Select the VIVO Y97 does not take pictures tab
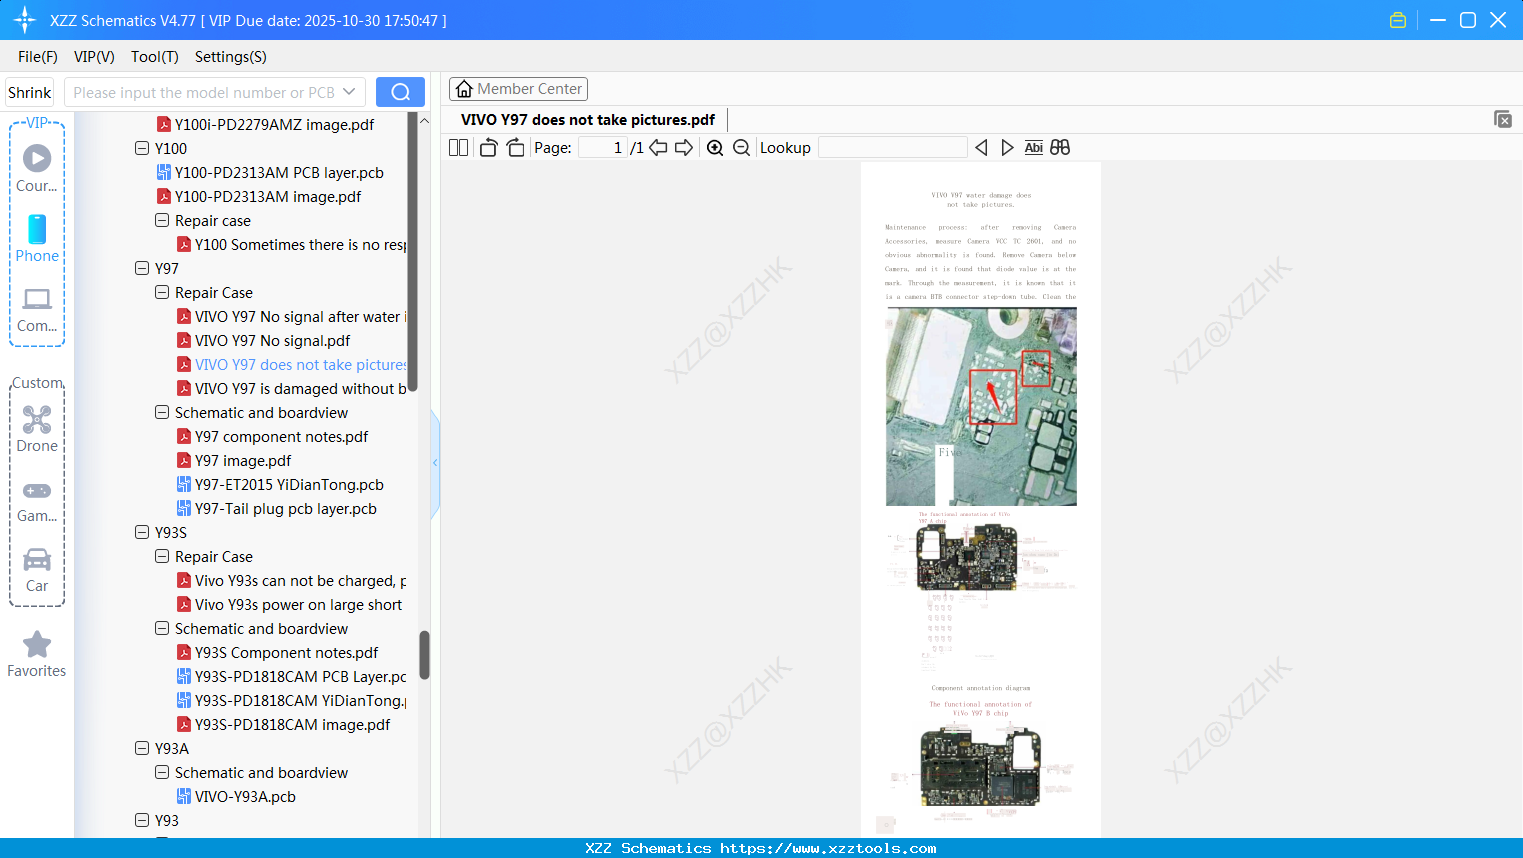 tap(588, 120)
